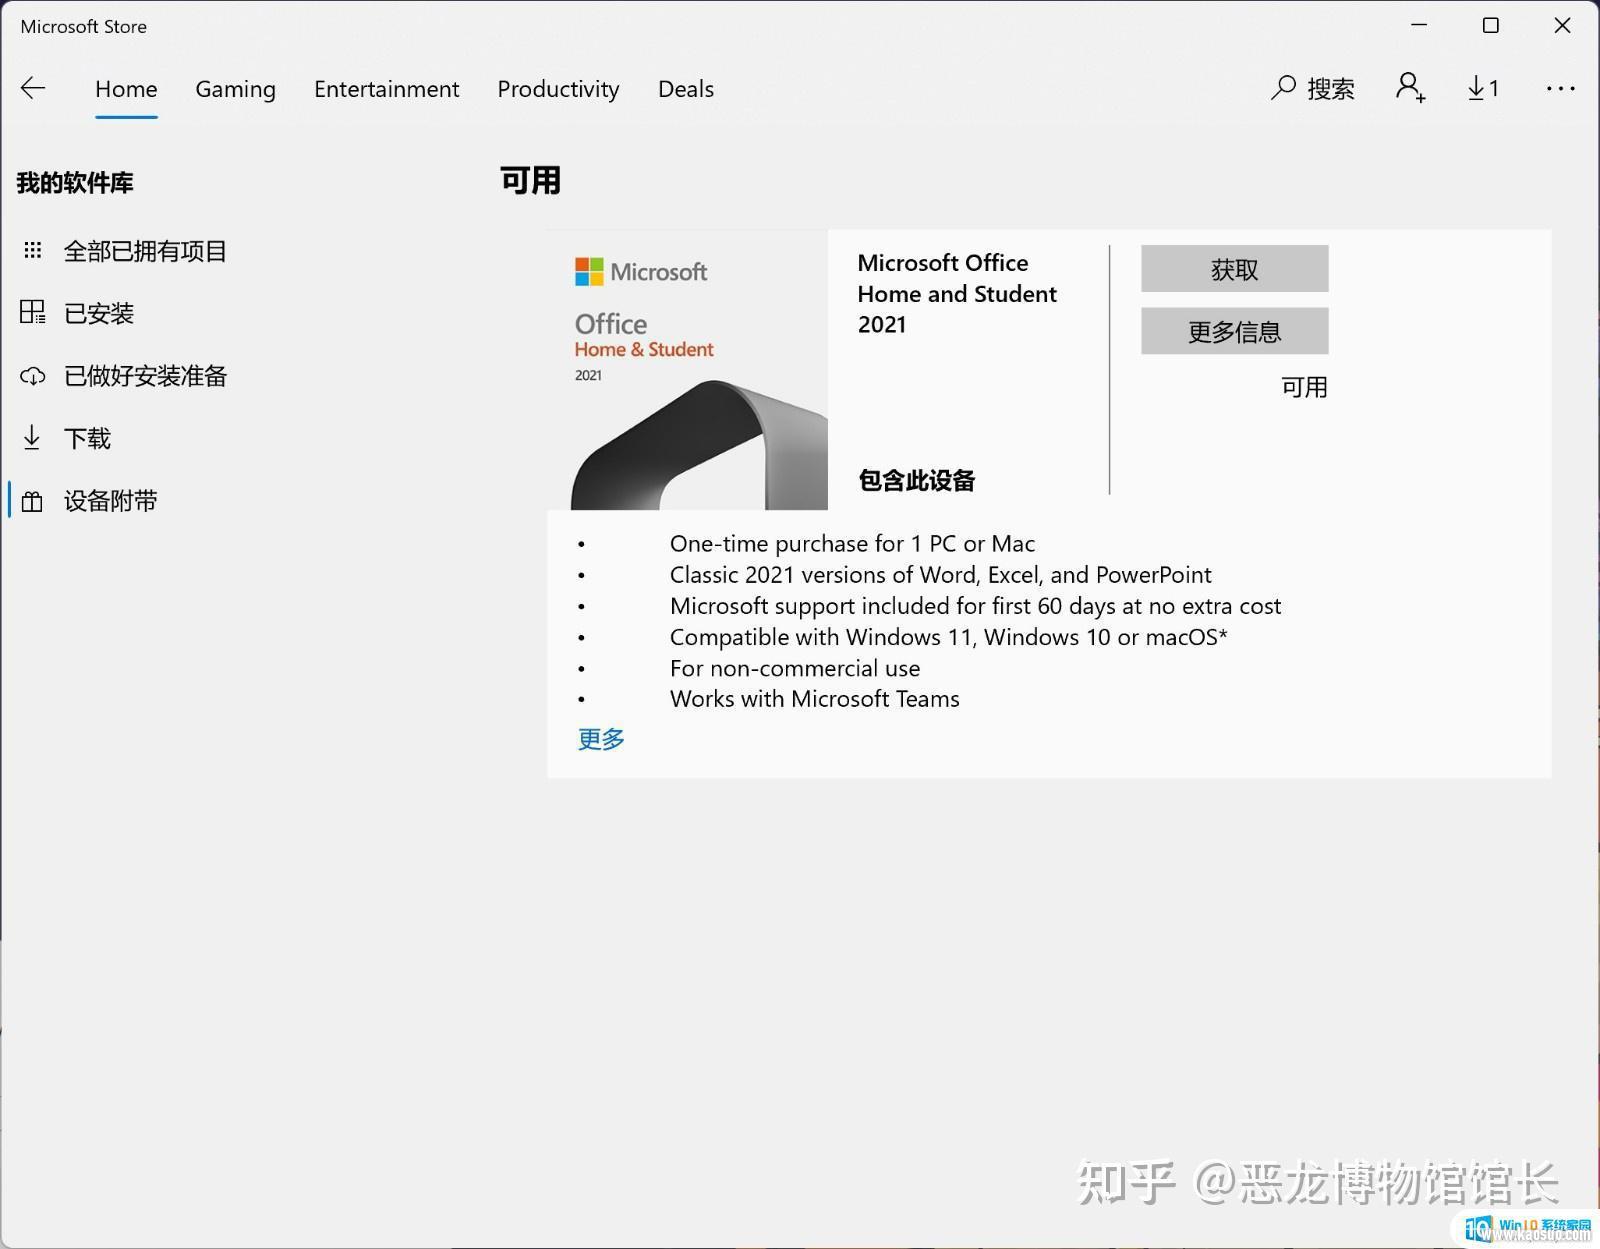Viewport: 1600px width, 1249px height.
Task: Open downloads and updates indicator
Action: coord(1484,88)
